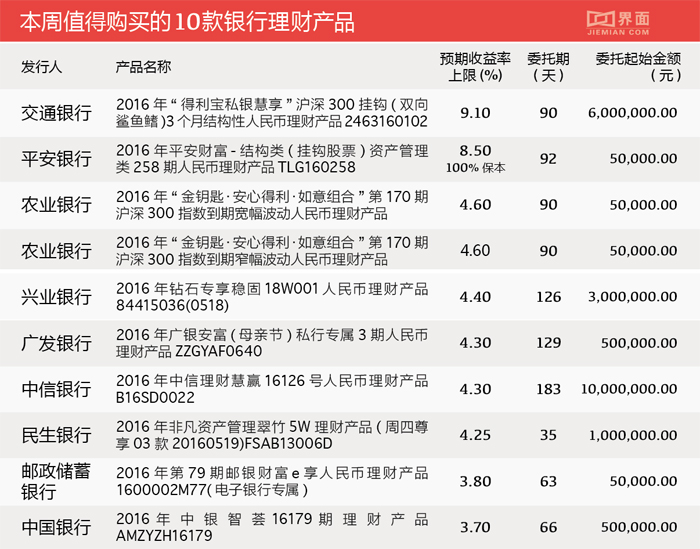This screenshot has height=549, width=700.
Task: Click product name containing FSAB13006D
Action: pyautogui.click(x=272, y=435)
